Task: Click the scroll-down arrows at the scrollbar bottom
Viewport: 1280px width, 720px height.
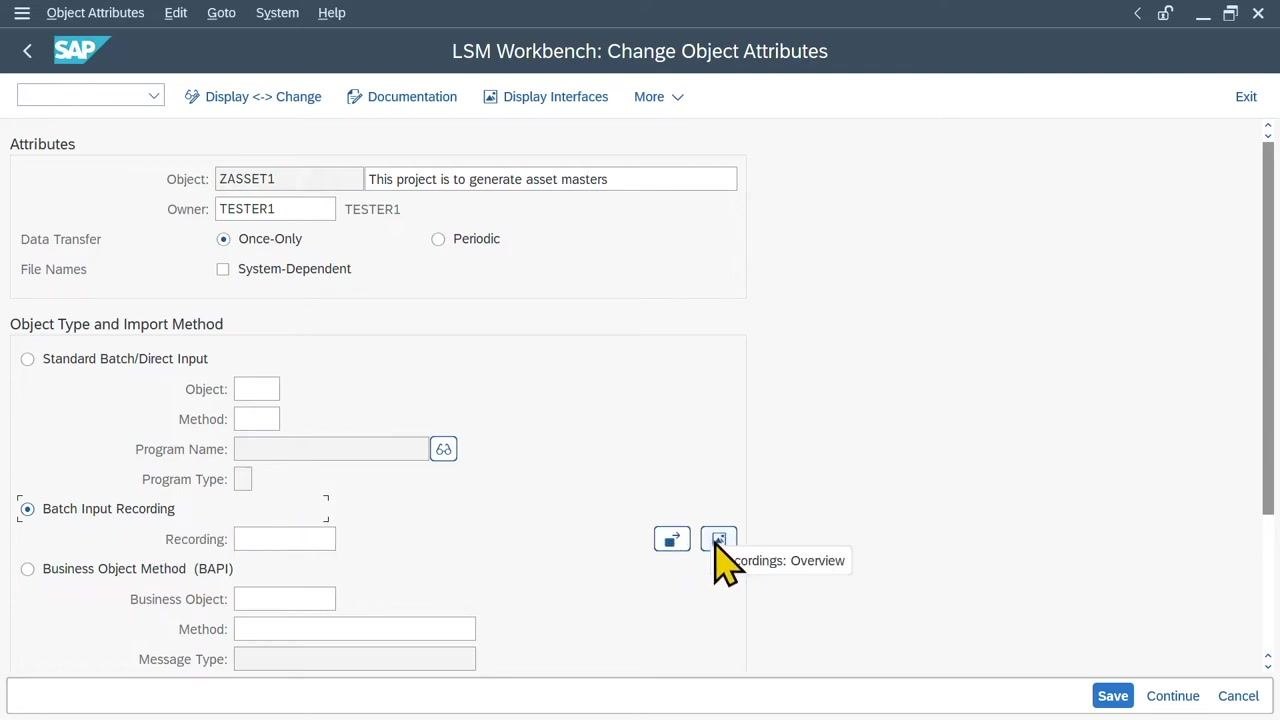Action: (1268, 662)
